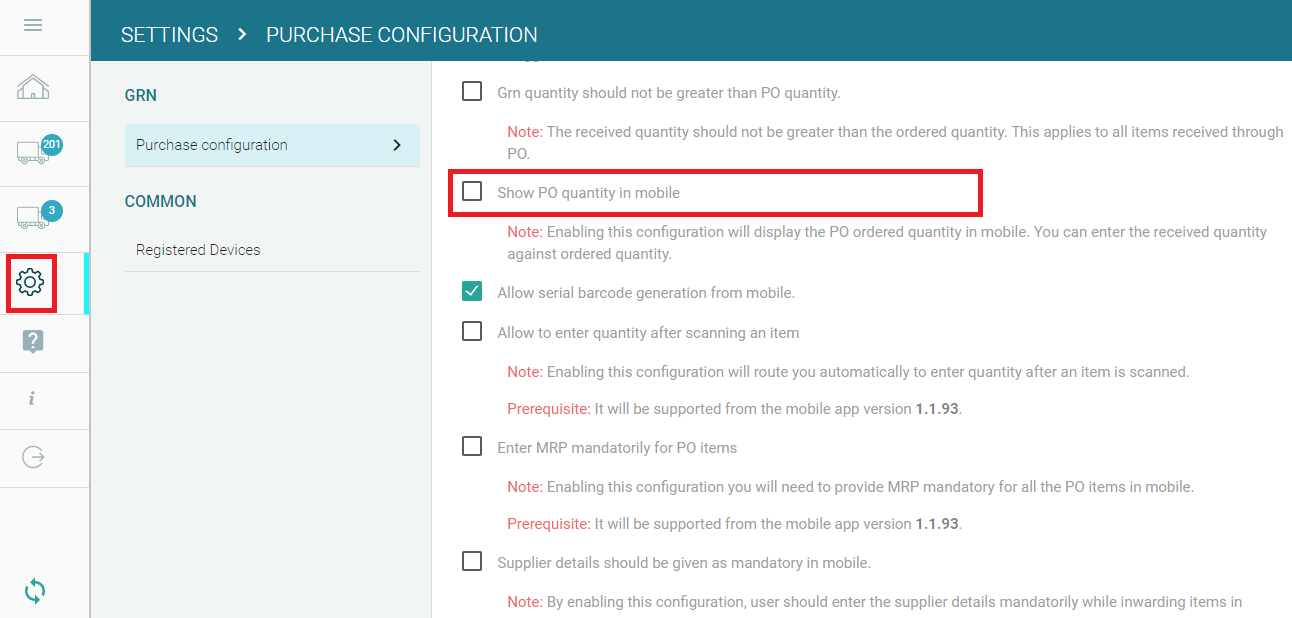The image size is (1292, 618).
Task: Open the info icon in sidebar
Action: click(x=32, y=399)
